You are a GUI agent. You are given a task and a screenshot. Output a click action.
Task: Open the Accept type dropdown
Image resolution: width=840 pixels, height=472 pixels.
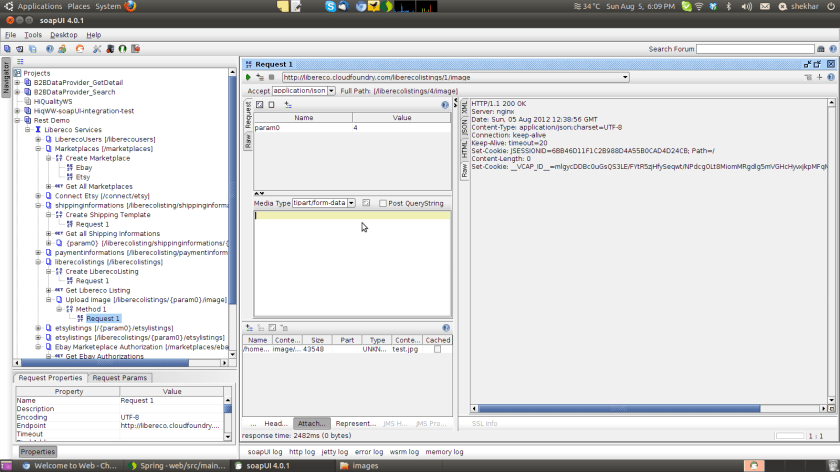click(x=332, y=91)
